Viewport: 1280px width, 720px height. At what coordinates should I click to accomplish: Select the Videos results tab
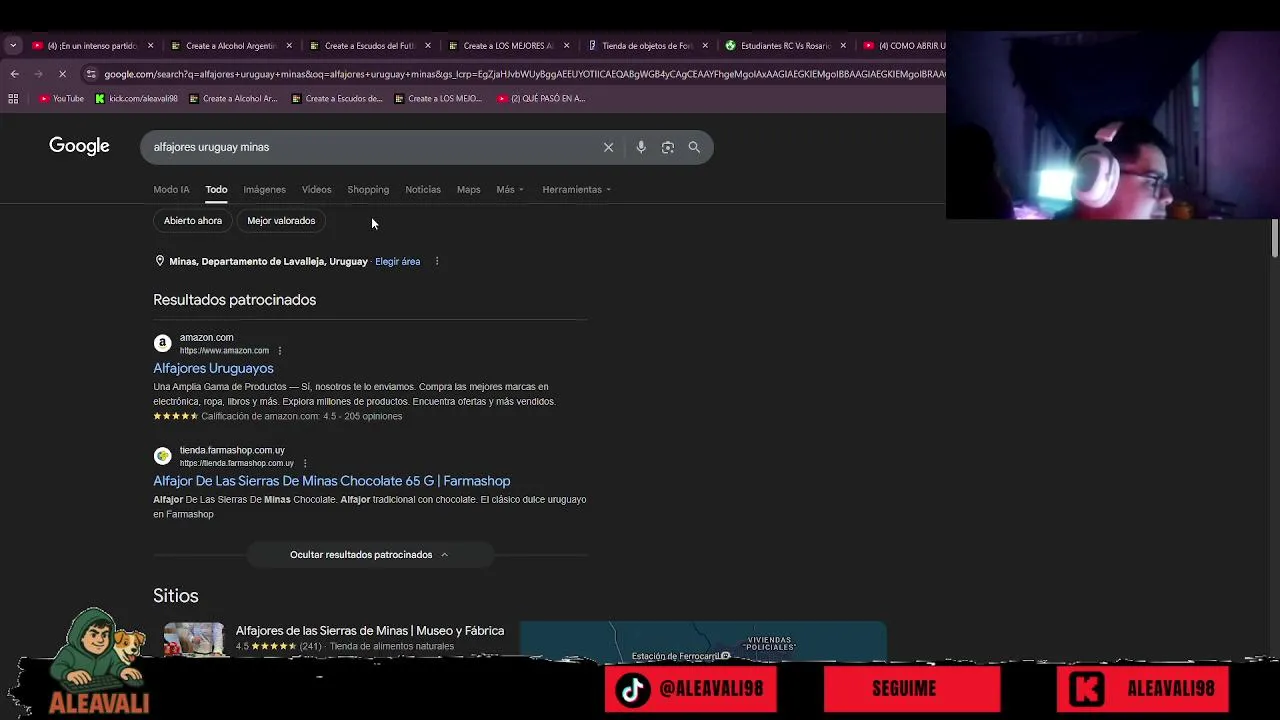point(316,189)
